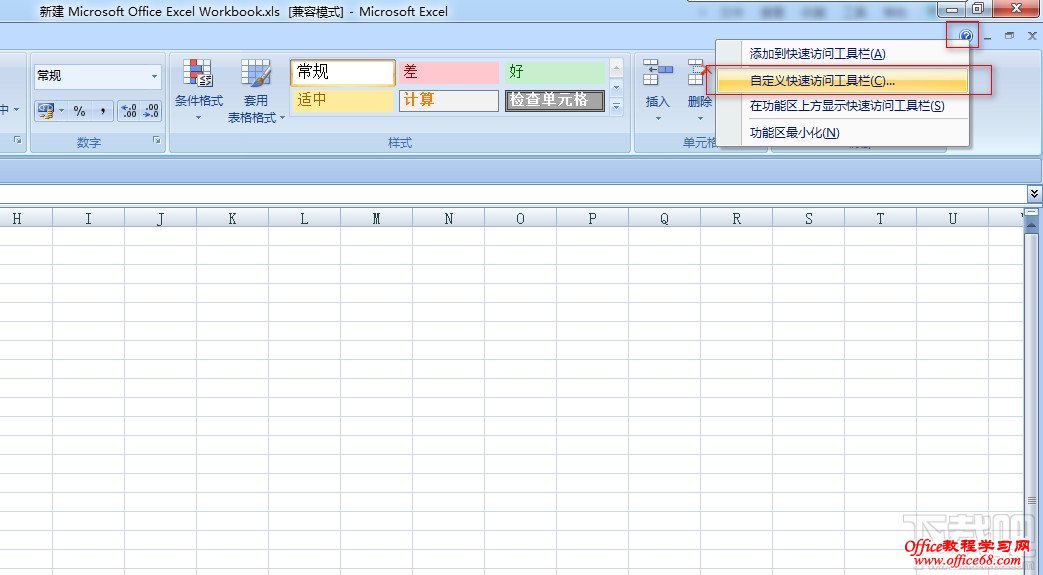Screen dimensions: 1043x575
Task: Open the 常规 number format dropdown
Action: [154, 76]
